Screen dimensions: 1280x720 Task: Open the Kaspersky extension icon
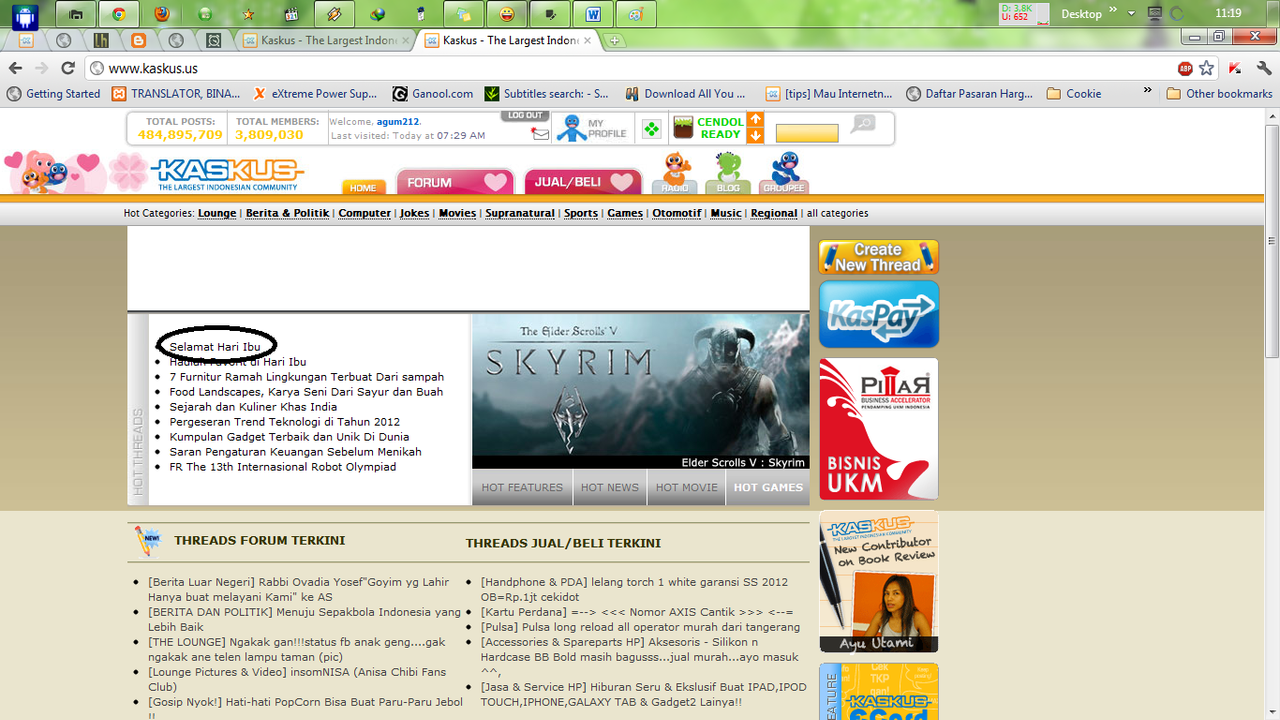[1236, 68]
